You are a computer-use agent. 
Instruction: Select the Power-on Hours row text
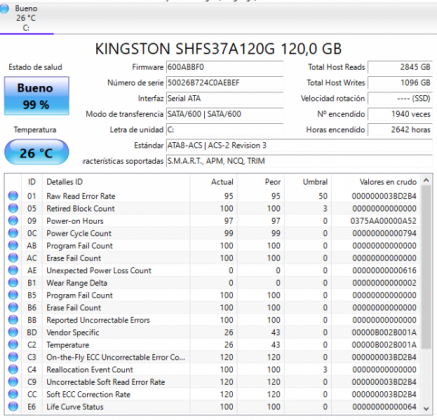point(75,221)
